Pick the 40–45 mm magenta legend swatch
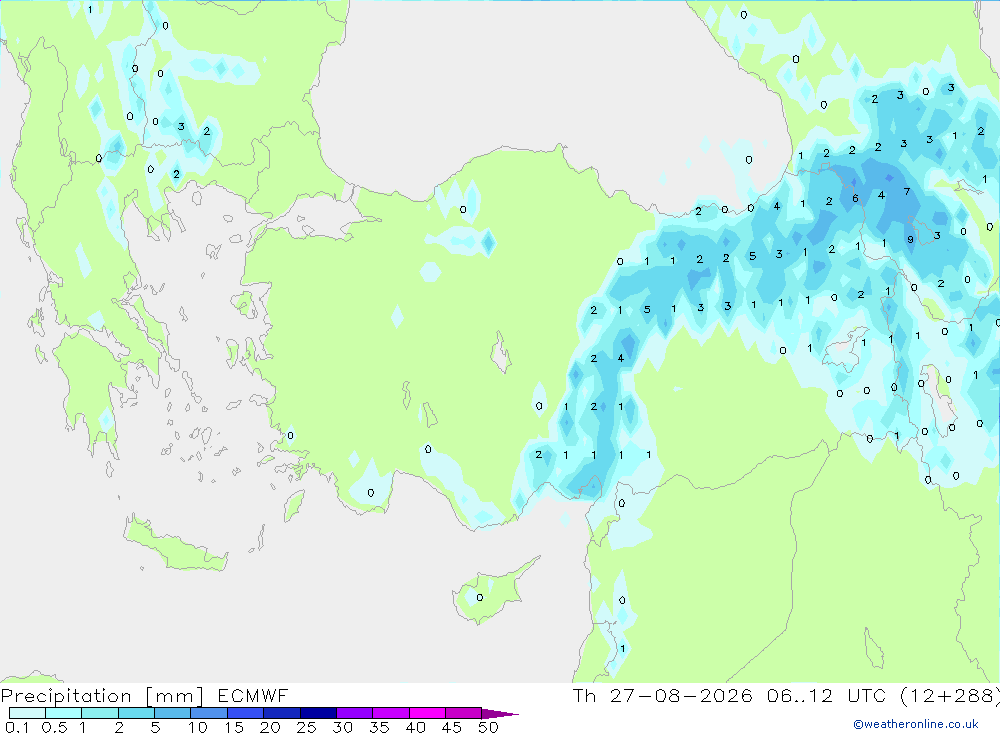 pyautogui.click(x=427, y=713)
